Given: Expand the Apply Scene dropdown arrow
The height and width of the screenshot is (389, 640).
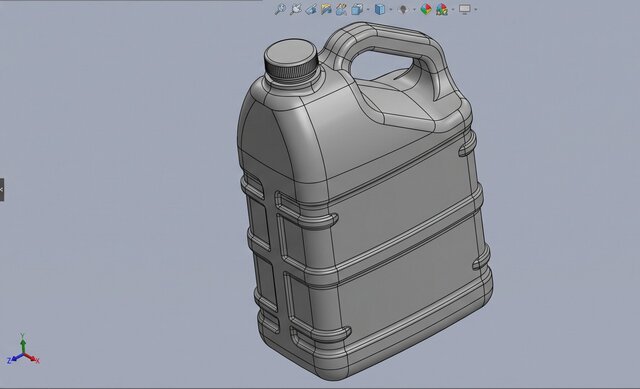Looking at the screenshot, I should pyautogui.click(x=453, y=9).
